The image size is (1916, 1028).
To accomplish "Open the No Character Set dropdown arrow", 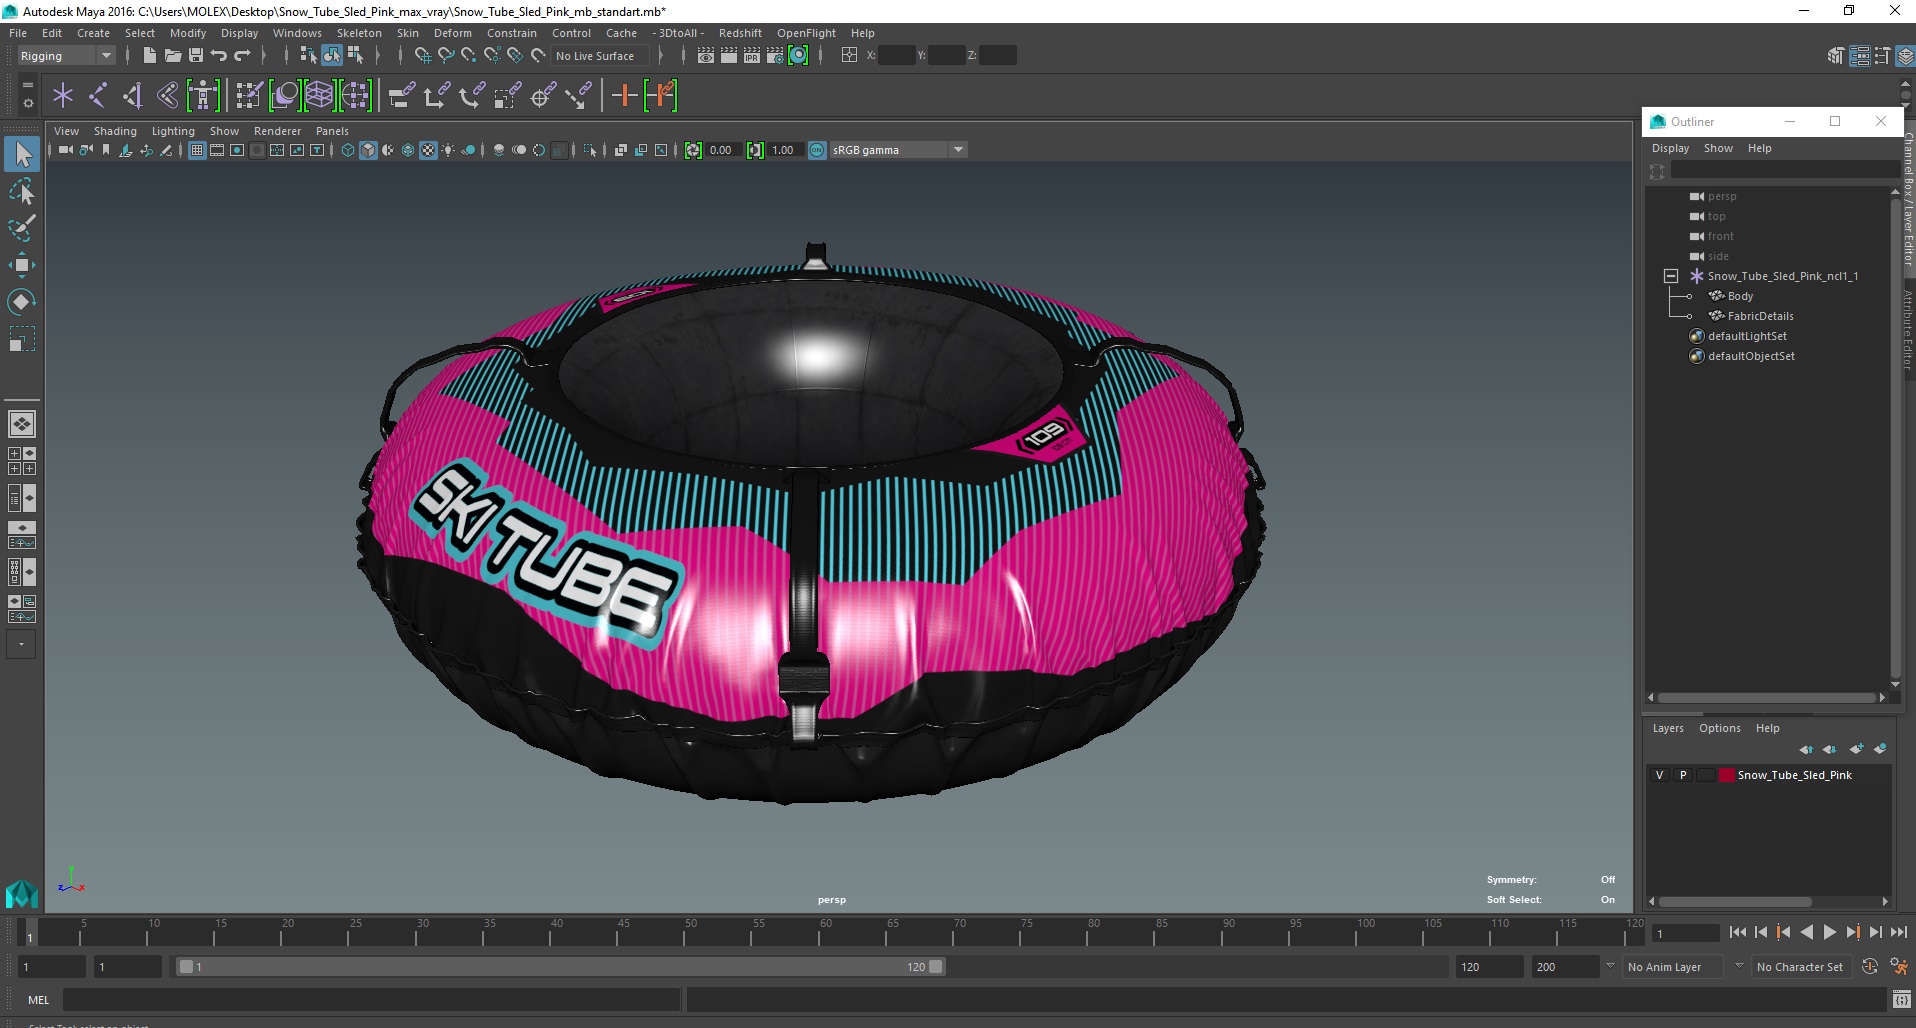I will coord(1739,966).
